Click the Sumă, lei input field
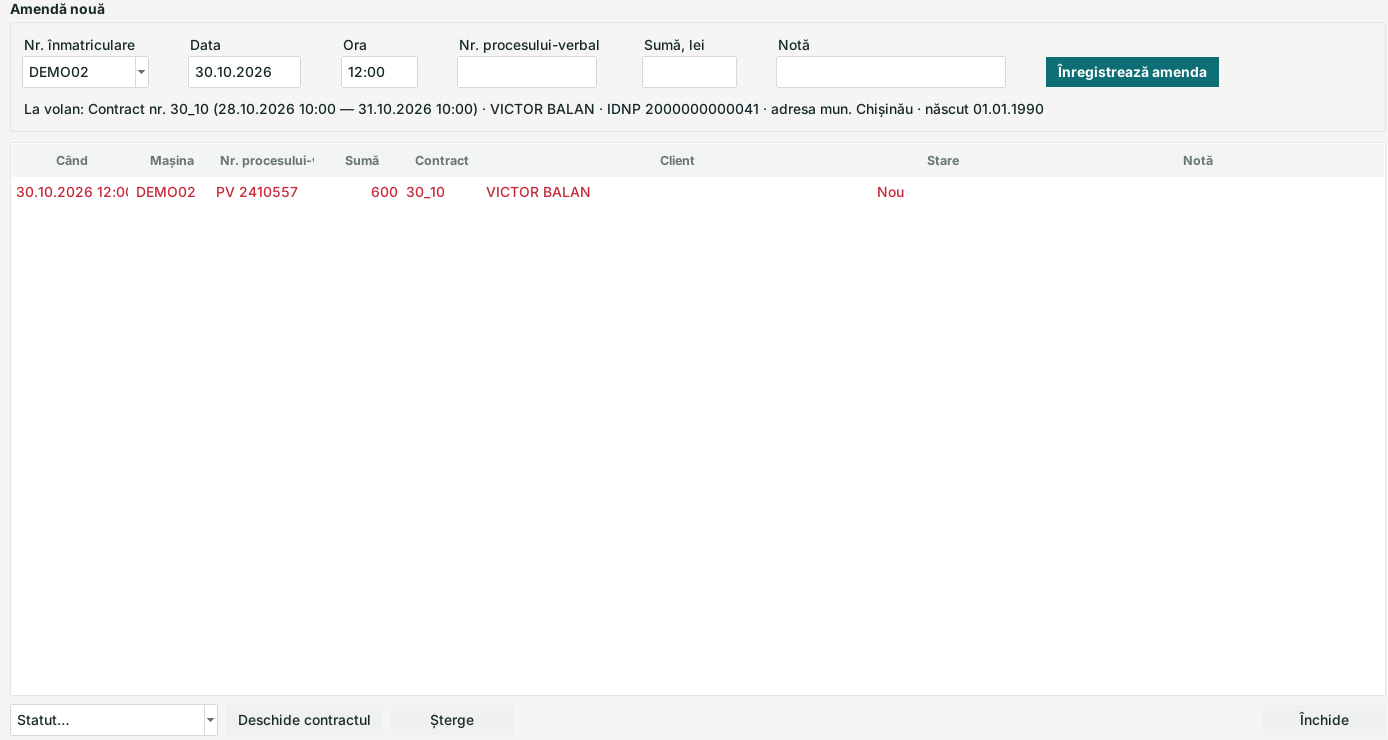 pos(689,72)
